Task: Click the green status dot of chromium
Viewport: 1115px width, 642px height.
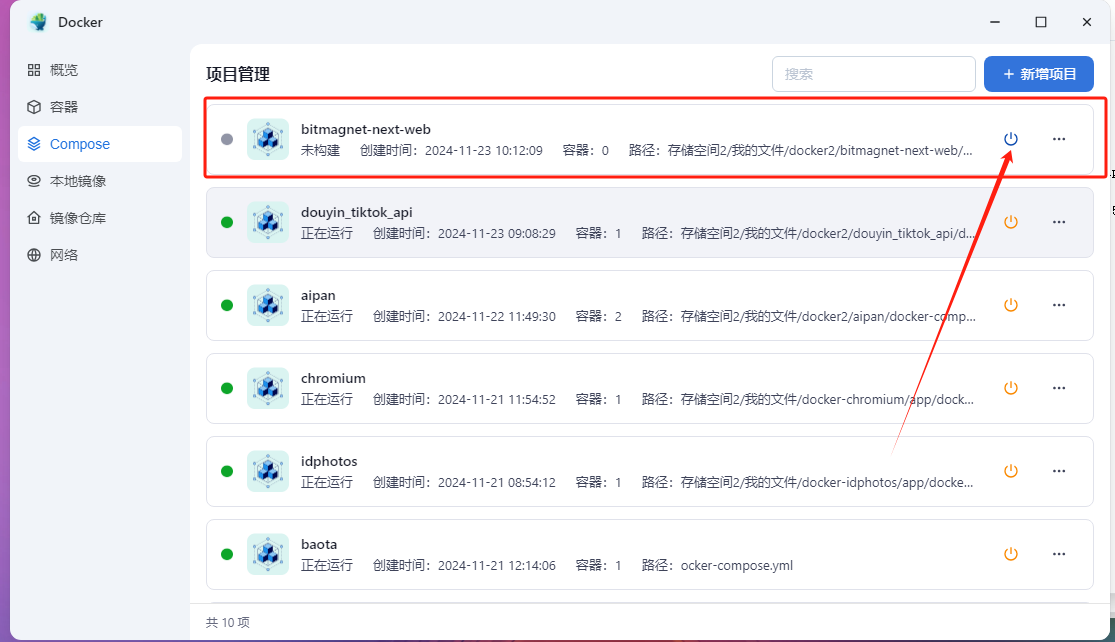Action: (x=227, y=388)
